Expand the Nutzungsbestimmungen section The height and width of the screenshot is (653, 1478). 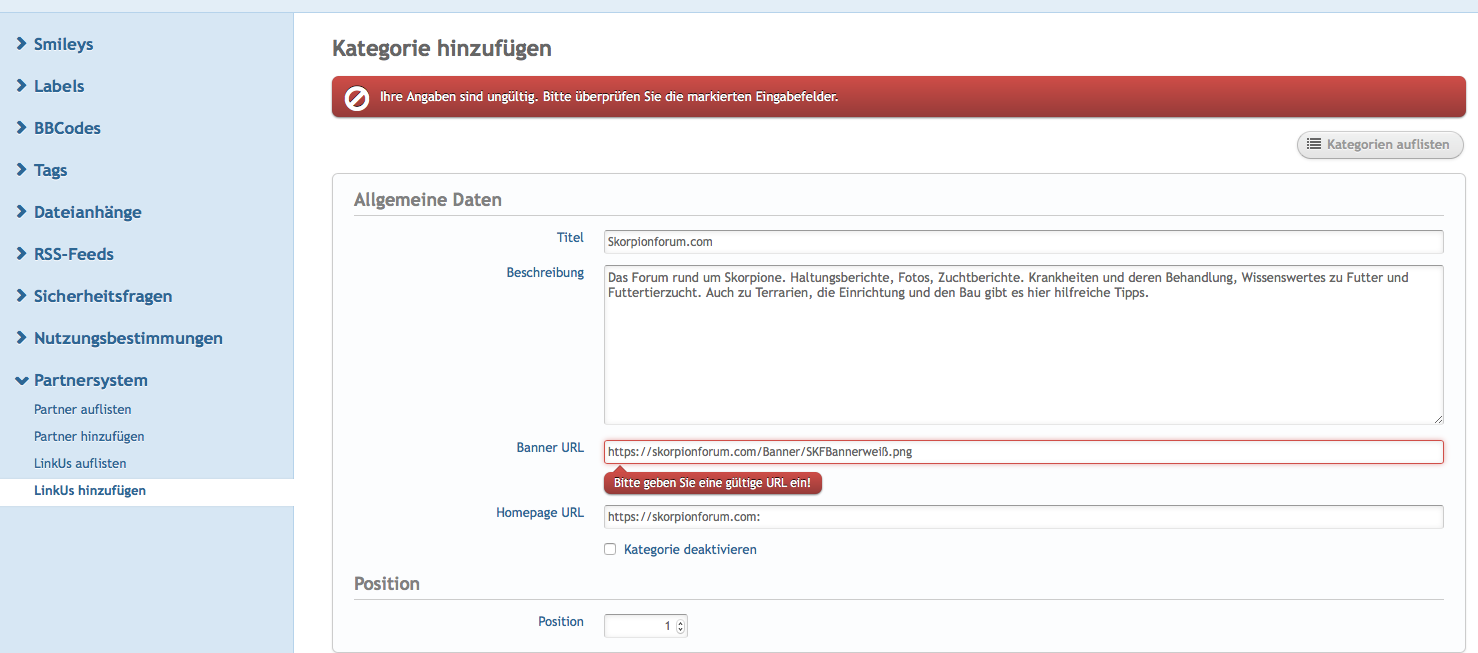click(128, 338)
